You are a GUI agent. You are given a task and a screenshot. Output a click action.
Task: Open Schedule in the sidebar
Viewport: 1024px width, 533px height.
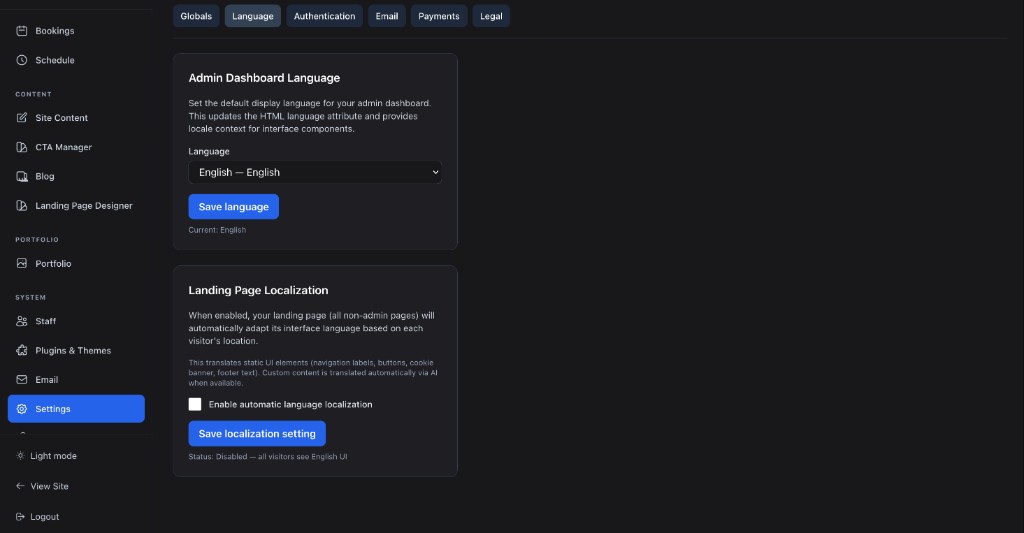pos(76,60)
